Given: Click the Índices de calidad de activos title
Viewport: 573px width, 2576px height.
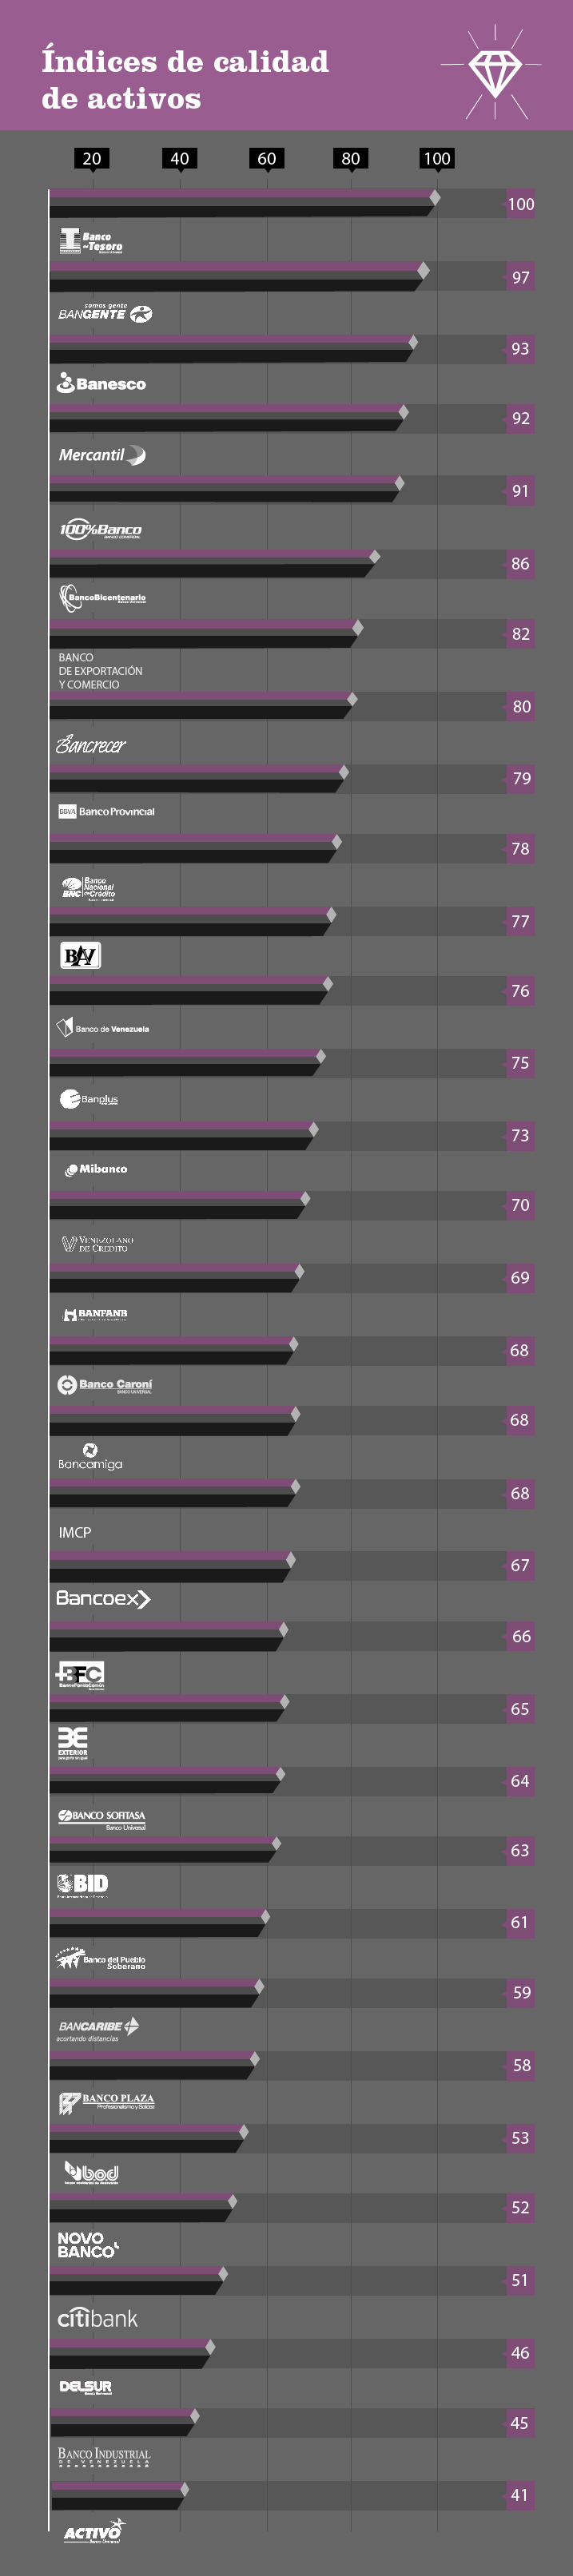Looking at the screenshot, I should click(185, 79).
